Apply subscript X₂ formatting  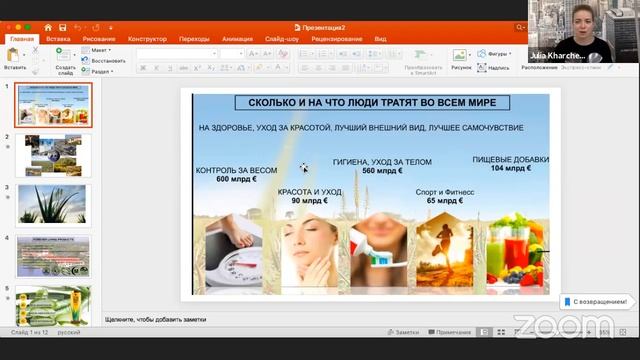click(211, 68)
